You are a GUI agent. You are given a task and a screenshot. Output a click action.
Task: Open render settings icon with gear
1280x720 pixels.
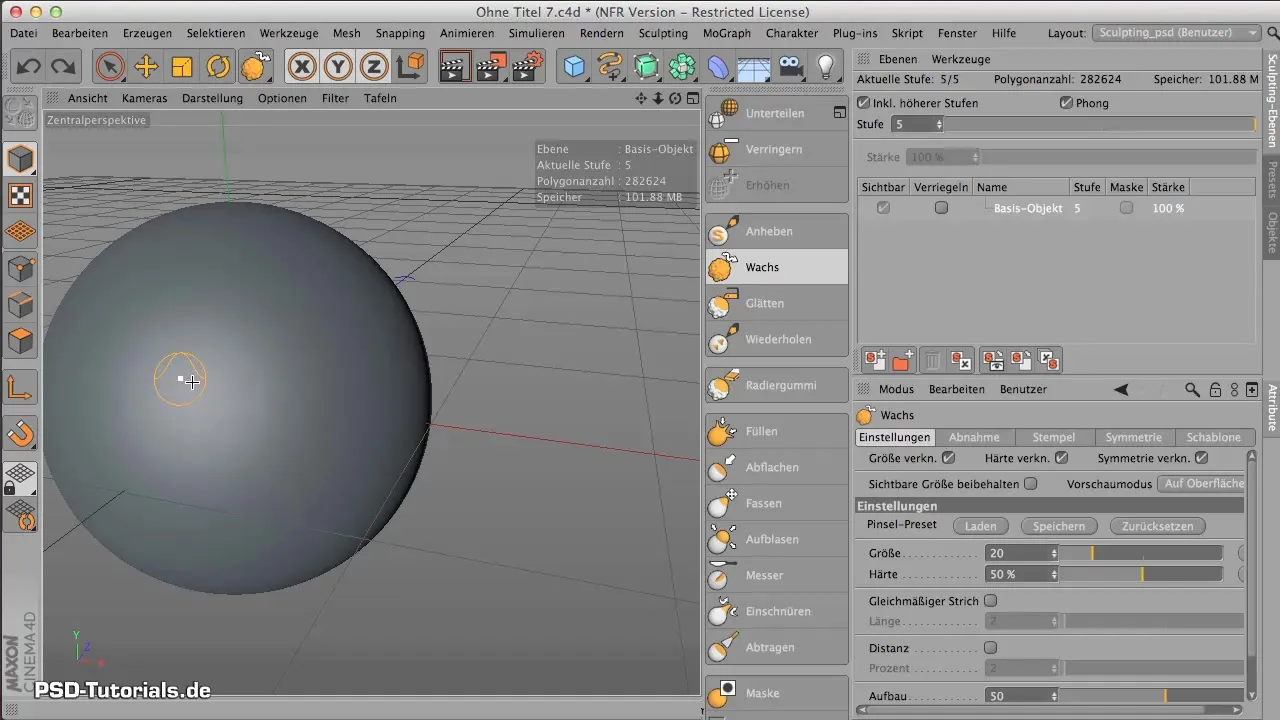(x=526, y=67)
